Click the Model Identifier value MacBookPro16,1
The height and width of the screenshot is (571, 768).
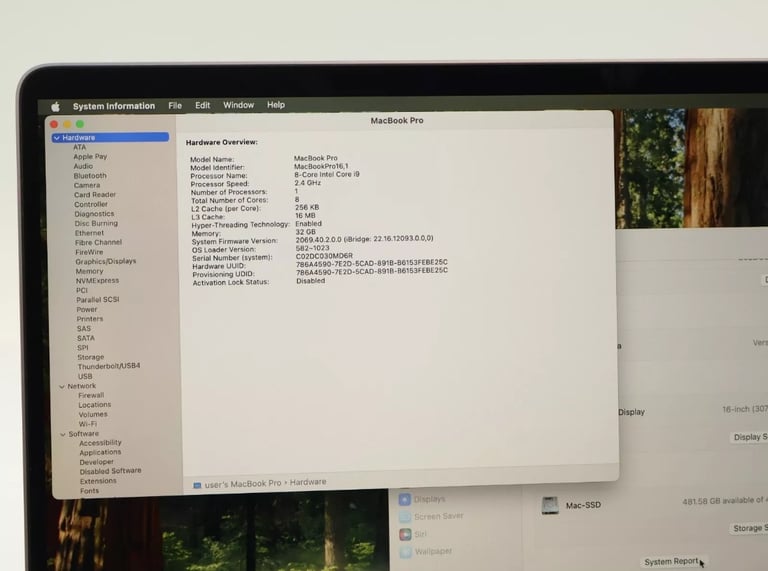(321, 166)
